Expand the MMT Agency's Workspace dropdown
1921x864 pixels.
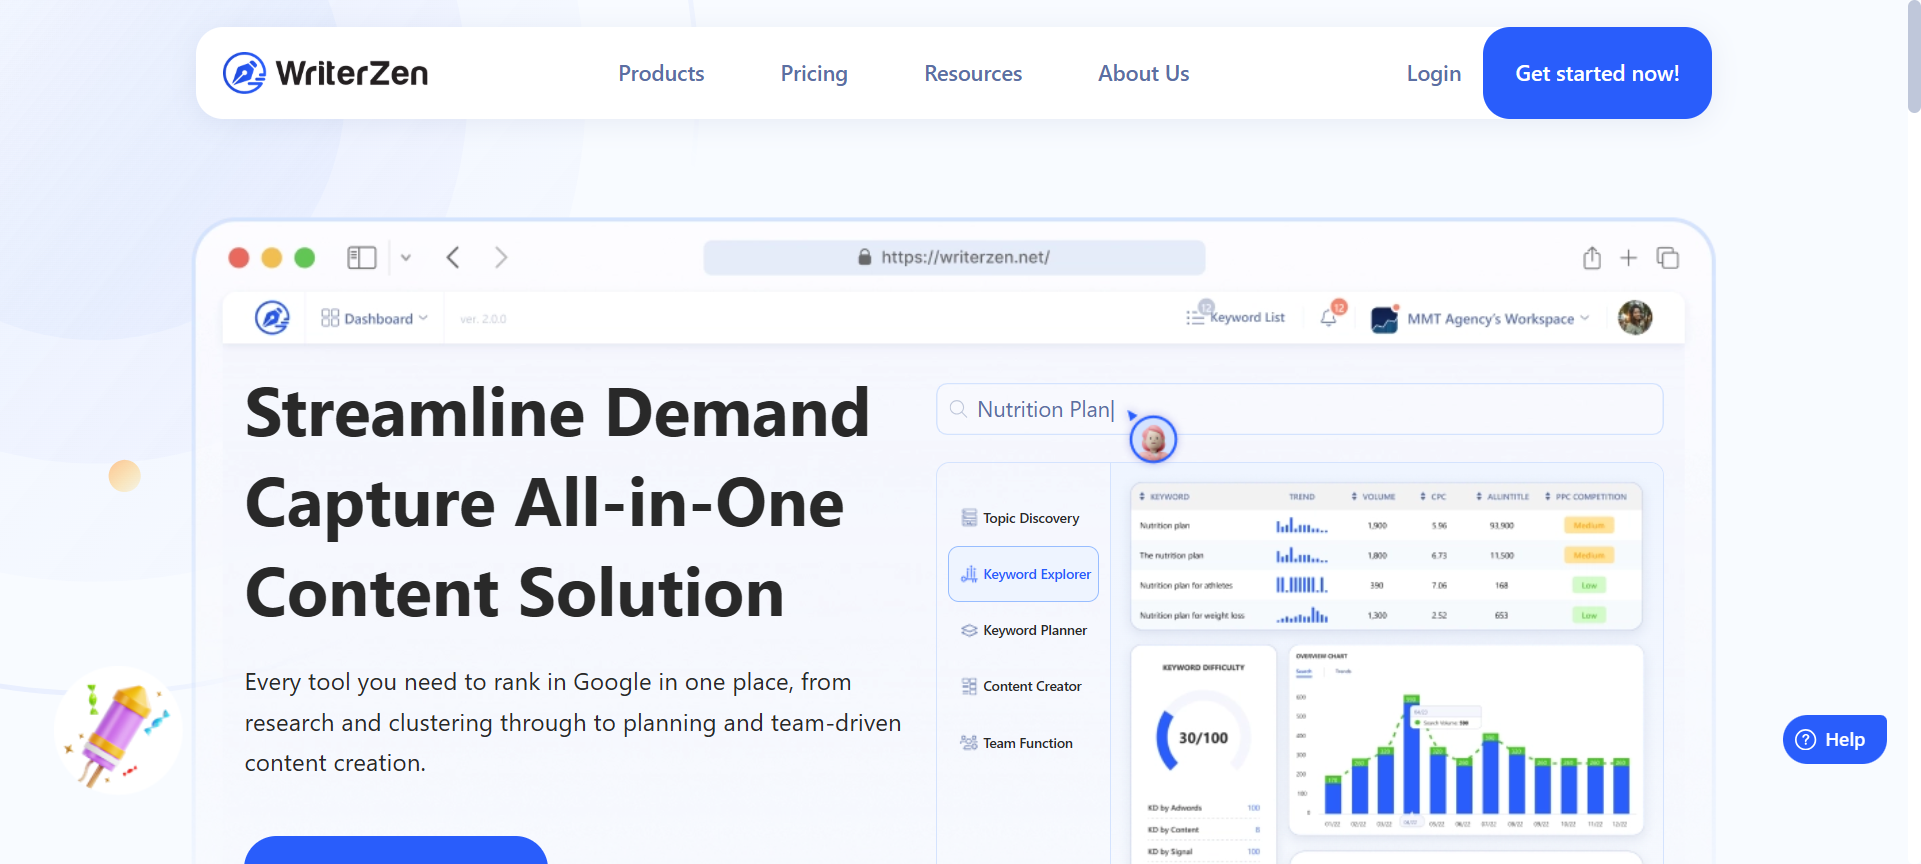tap(1480, 319)
